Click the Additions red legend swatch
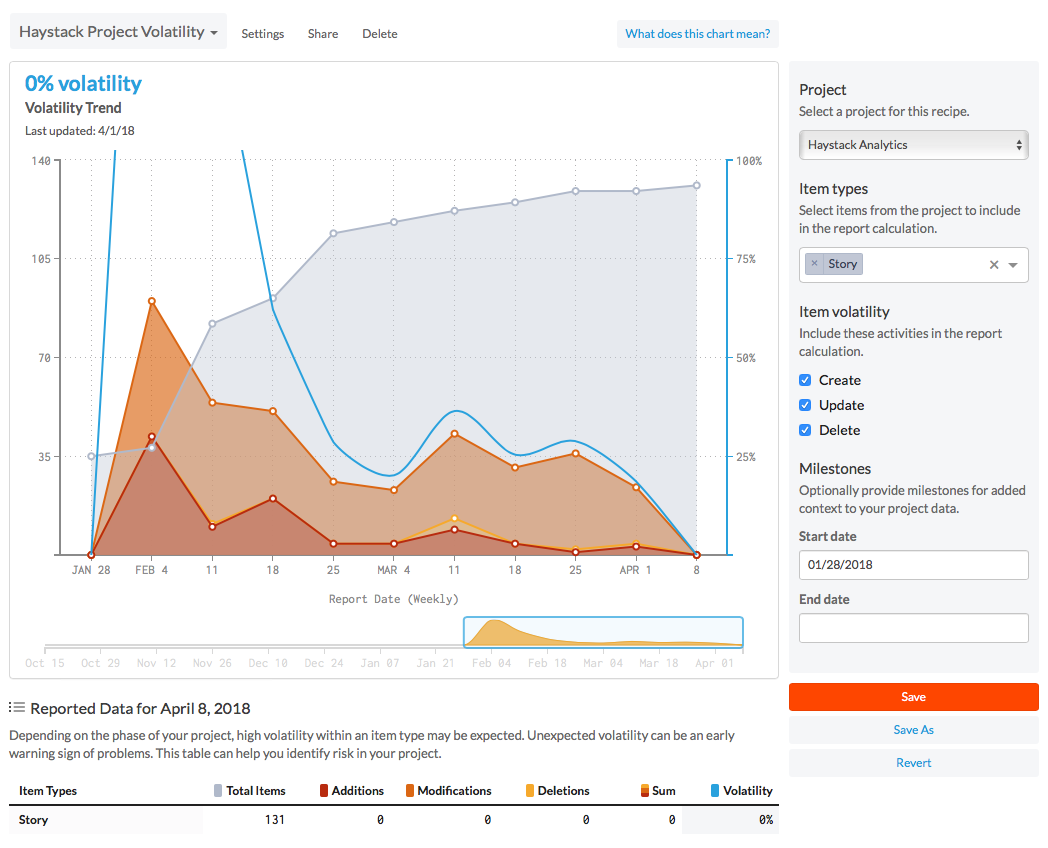This screenshot has width=1048, height=848. tap(324, 791)
